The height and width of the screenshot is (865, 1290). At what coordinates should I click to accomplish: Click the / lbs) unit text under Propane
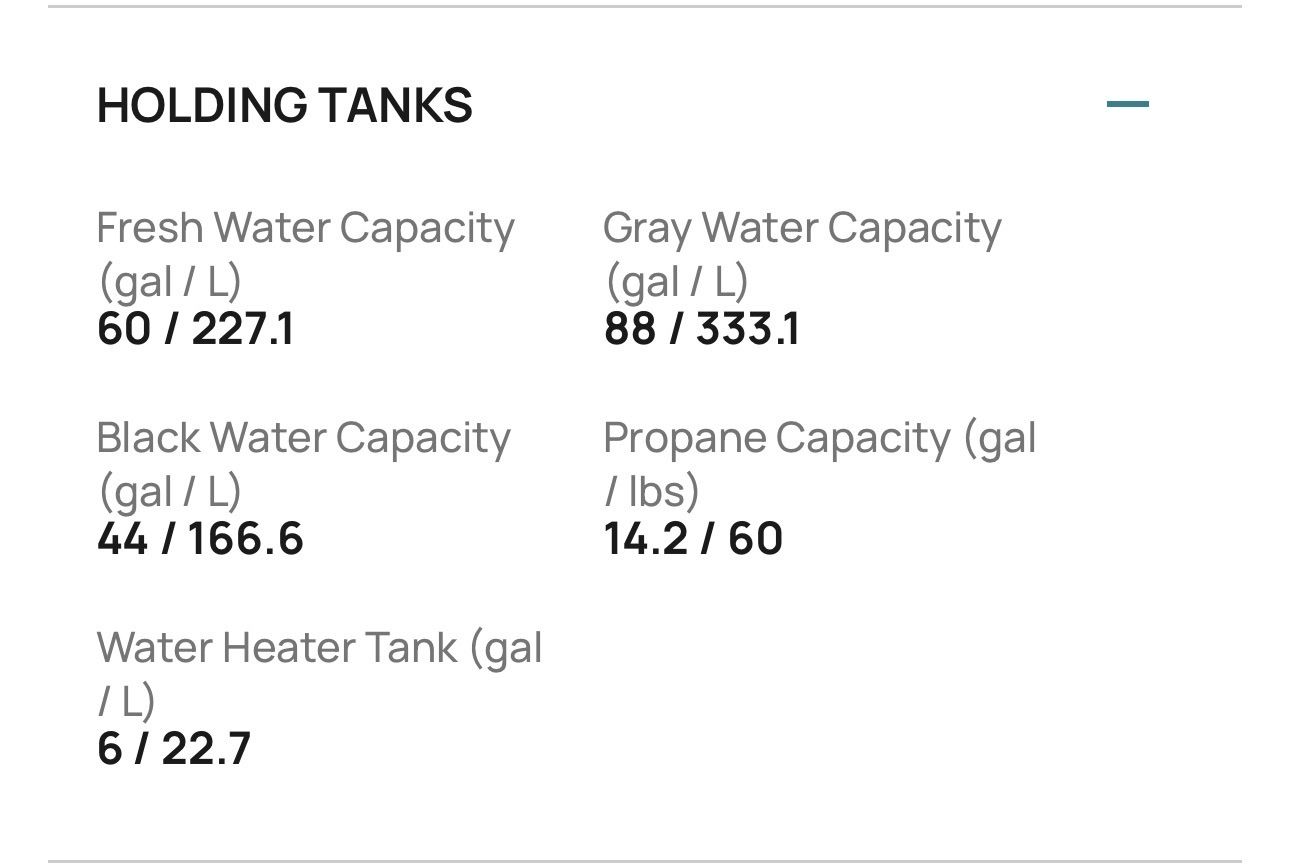(652, 492)
